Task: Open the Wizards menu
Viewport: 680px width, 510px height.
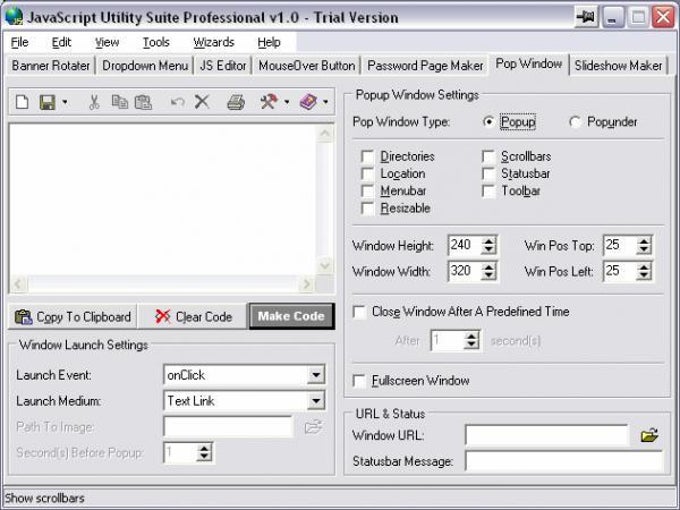Action: point(213,42)
